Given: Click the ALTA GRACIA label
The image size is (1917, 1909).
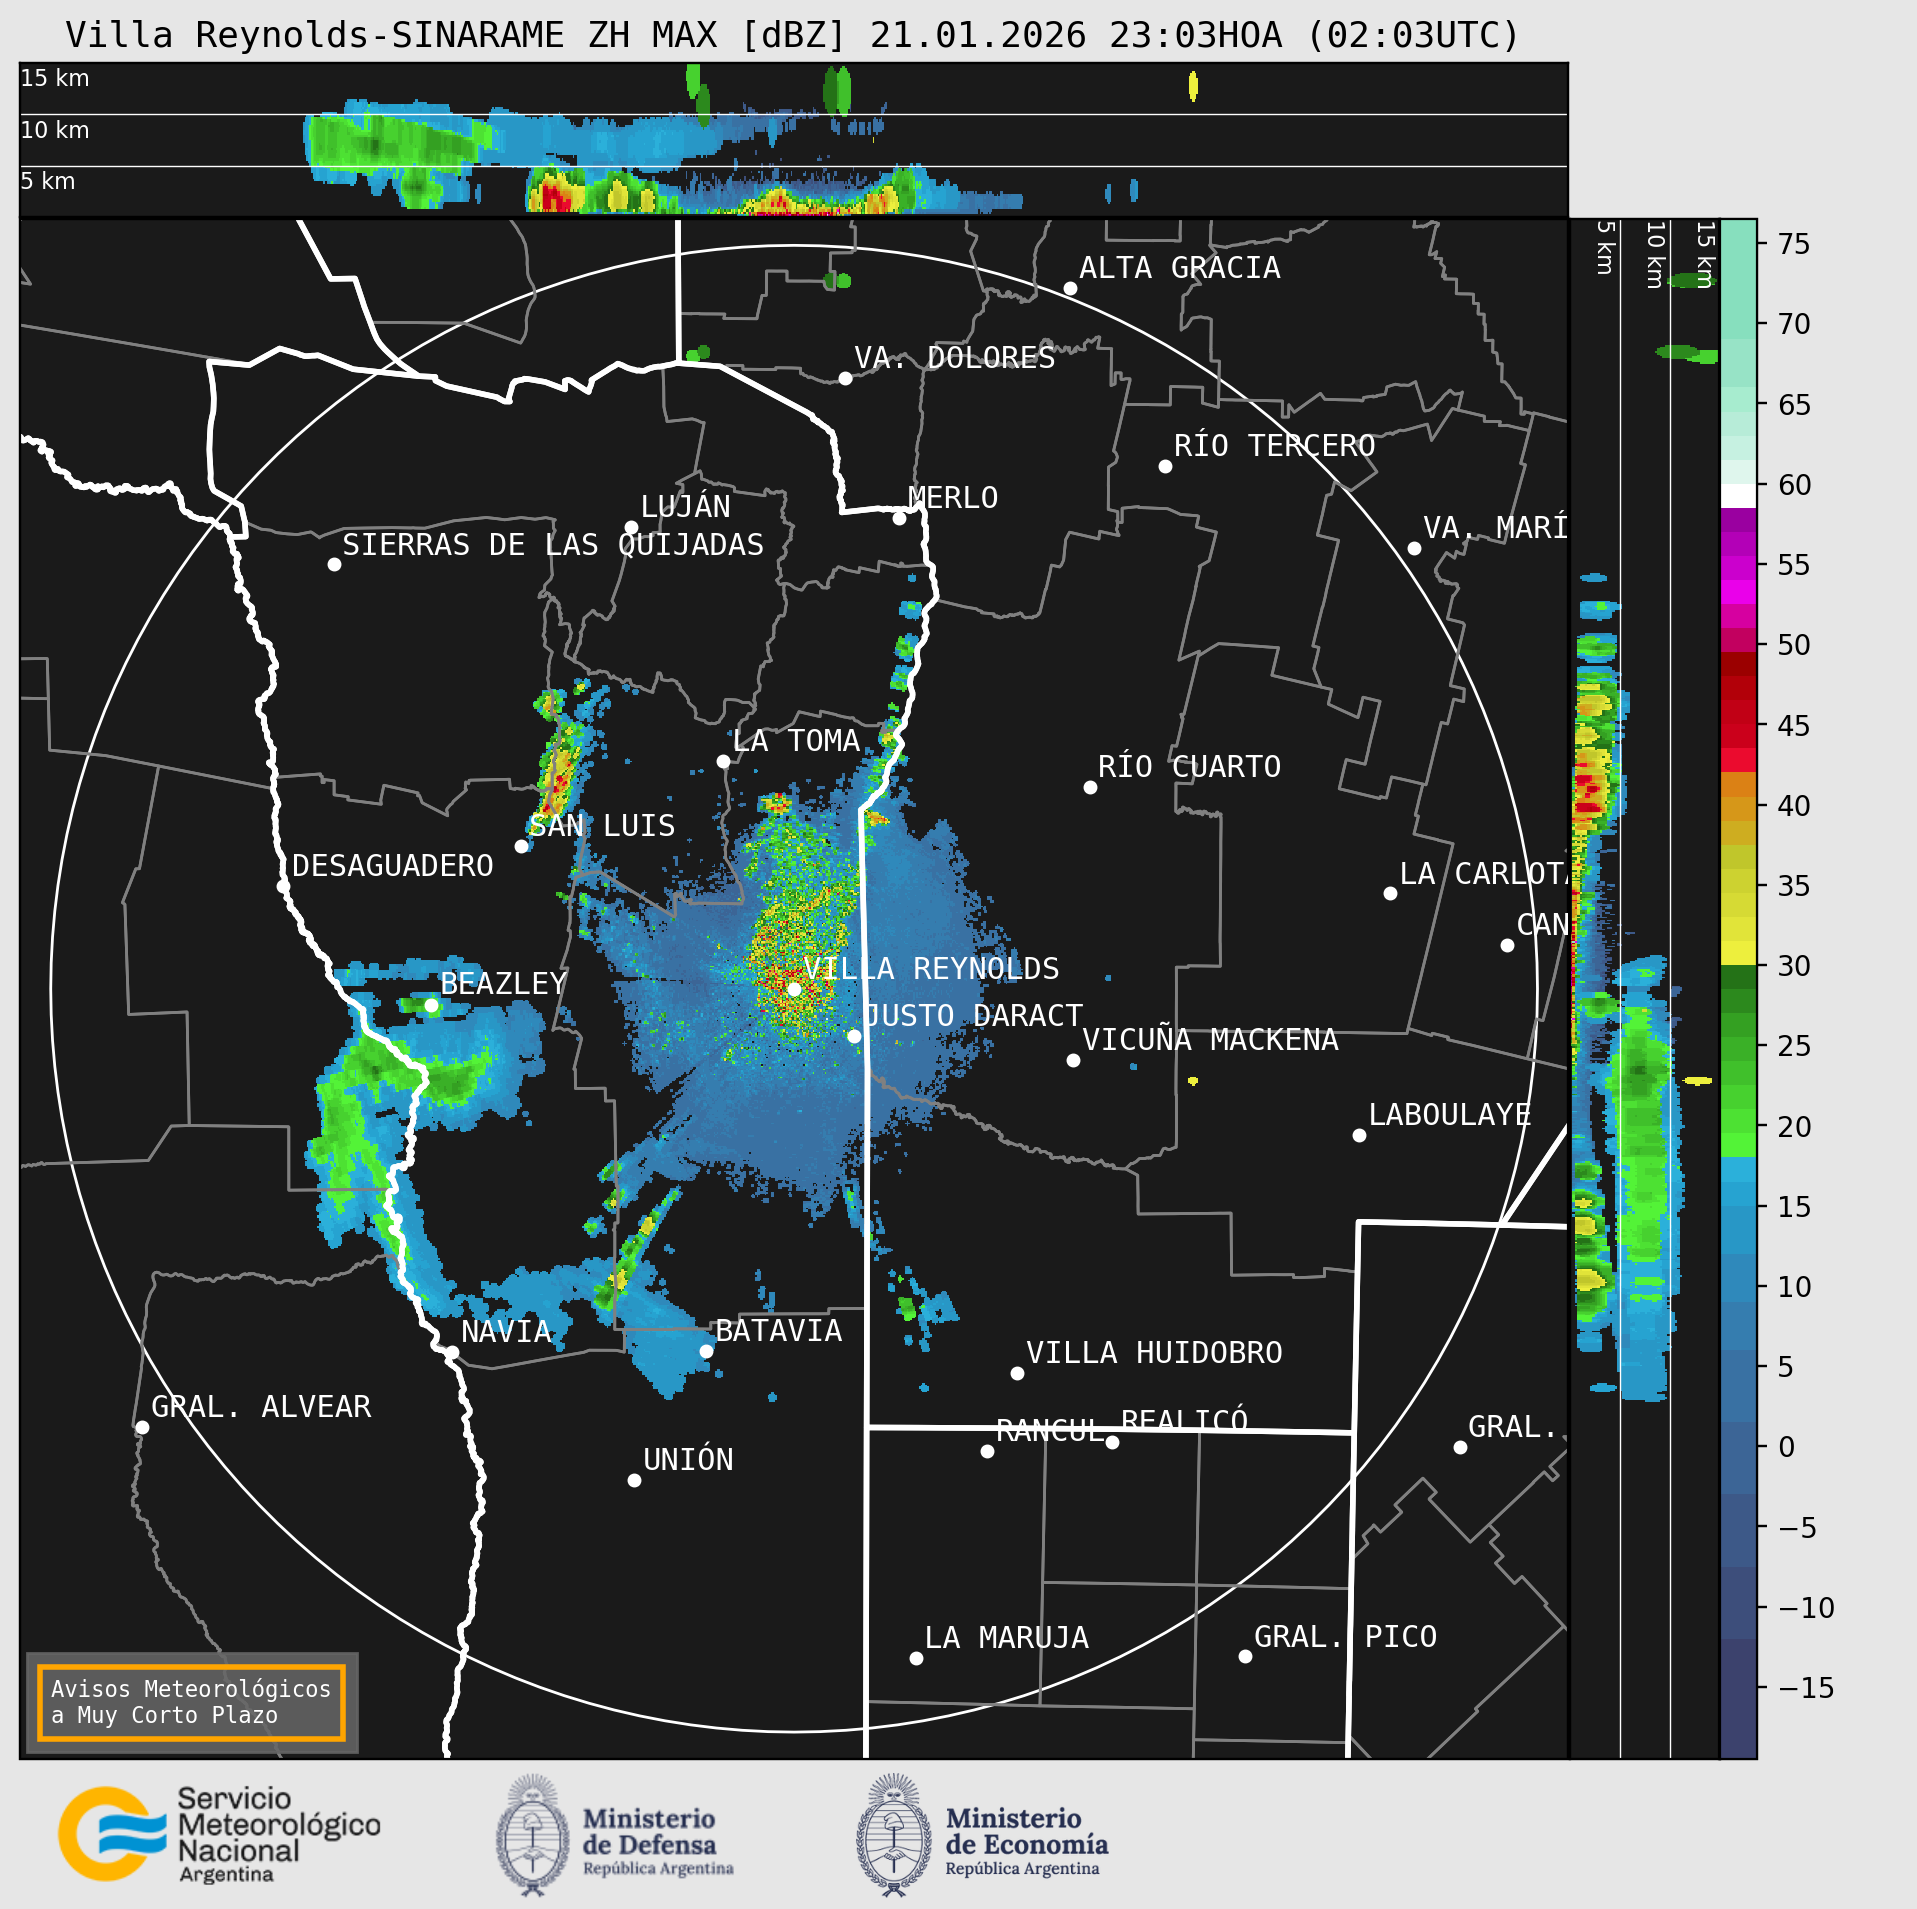Looking at the screenshot, I should (1180, 268).
